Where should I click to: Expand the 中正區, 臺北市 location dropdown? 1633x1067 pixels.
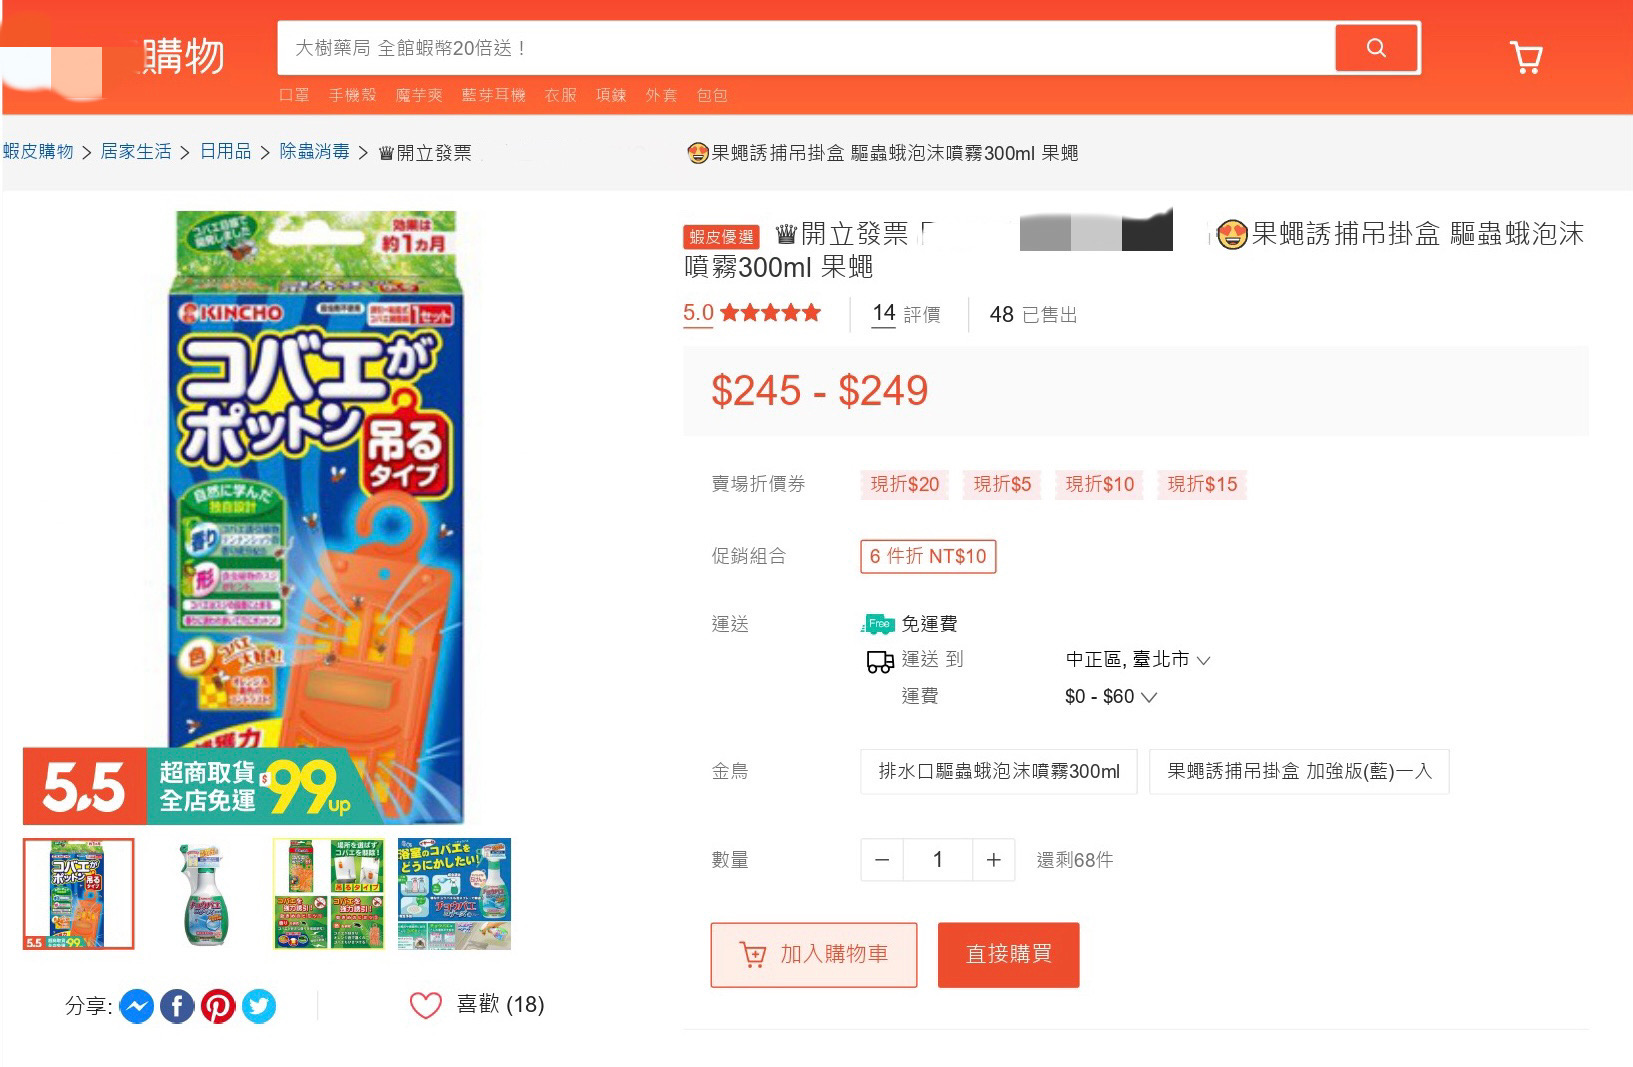1138,660
